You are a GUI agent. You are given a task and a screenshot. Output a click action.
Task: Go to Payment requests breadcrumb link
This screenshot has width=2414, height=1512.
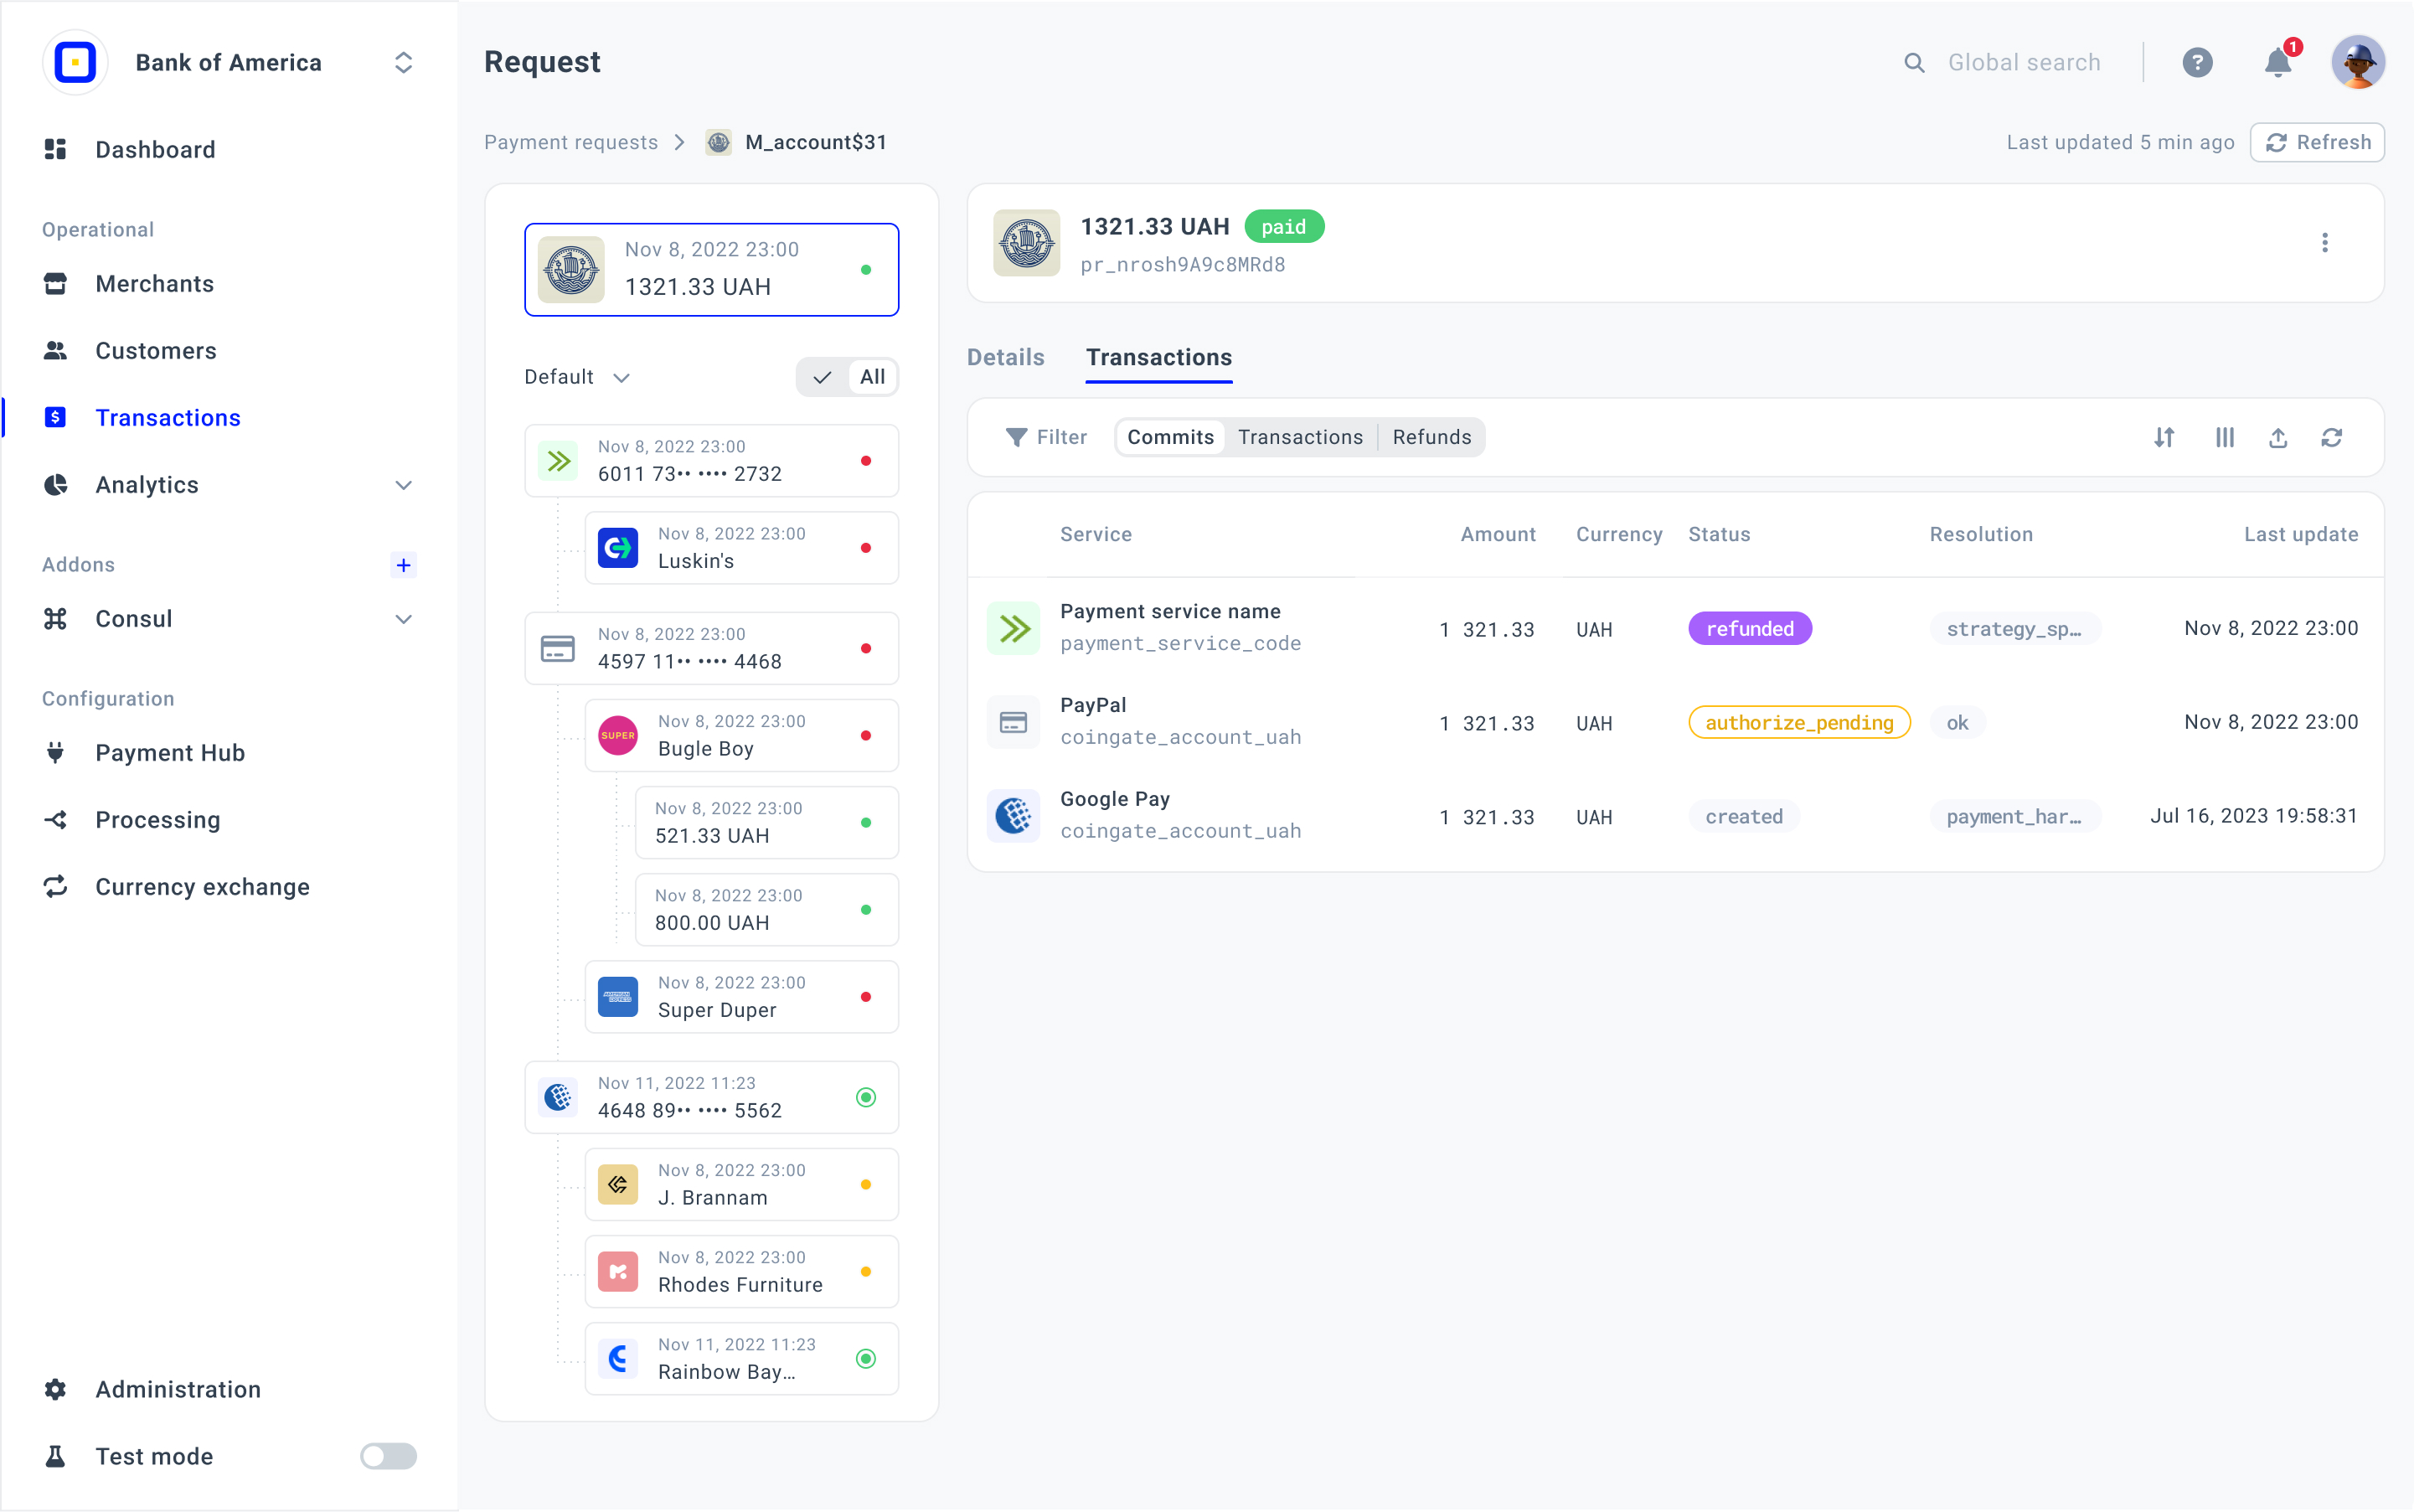571,142
